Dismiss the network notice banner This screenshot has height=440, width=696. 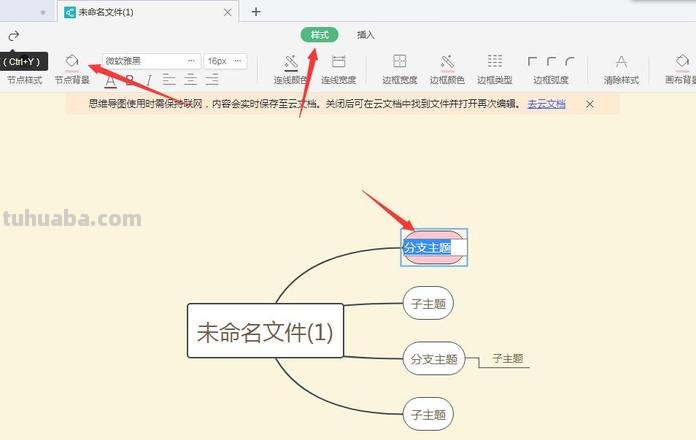coord(589,104)
